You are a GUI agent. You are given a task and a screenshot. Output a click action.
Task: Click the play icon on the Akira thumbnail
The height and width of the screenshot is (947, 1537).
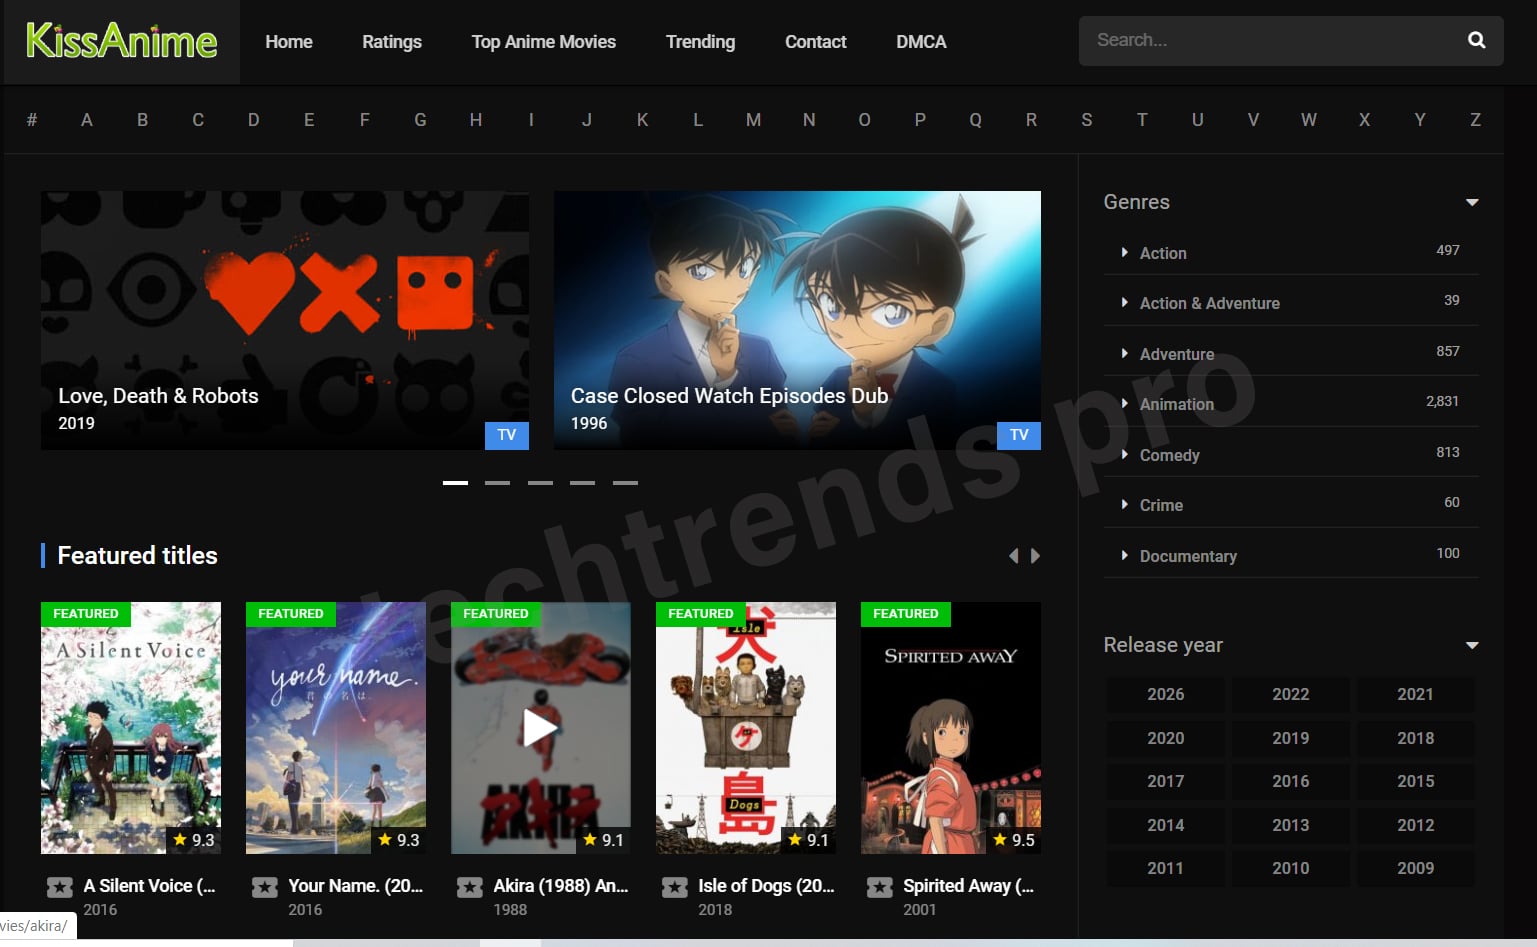coord(541,727)
